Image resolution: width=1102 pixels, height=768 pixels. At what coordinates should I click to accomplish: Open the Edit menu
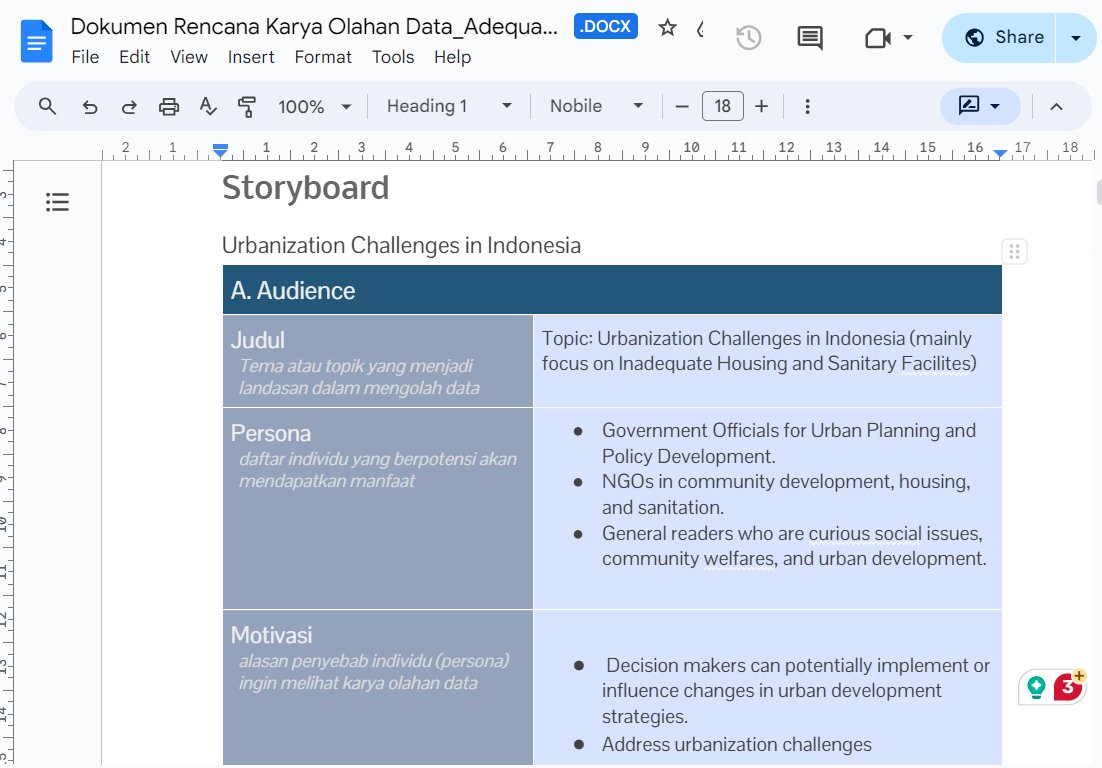(x=134, y=57)
